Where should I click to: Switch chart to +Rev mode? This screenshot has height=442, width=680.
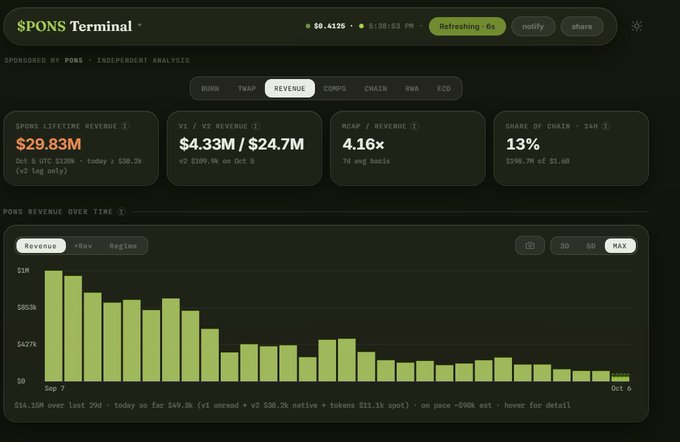[x=83, y=246]
